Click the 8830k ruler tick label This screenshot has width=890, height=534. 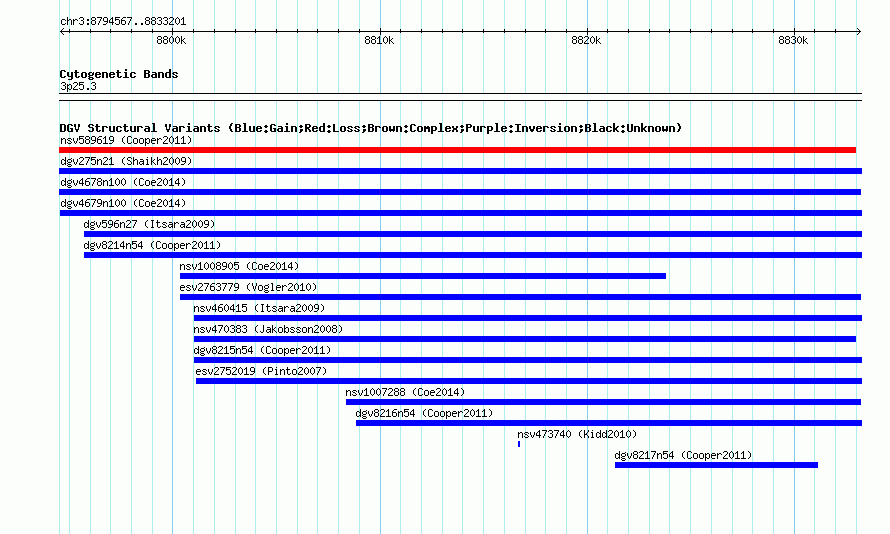[x=794, y=40]
